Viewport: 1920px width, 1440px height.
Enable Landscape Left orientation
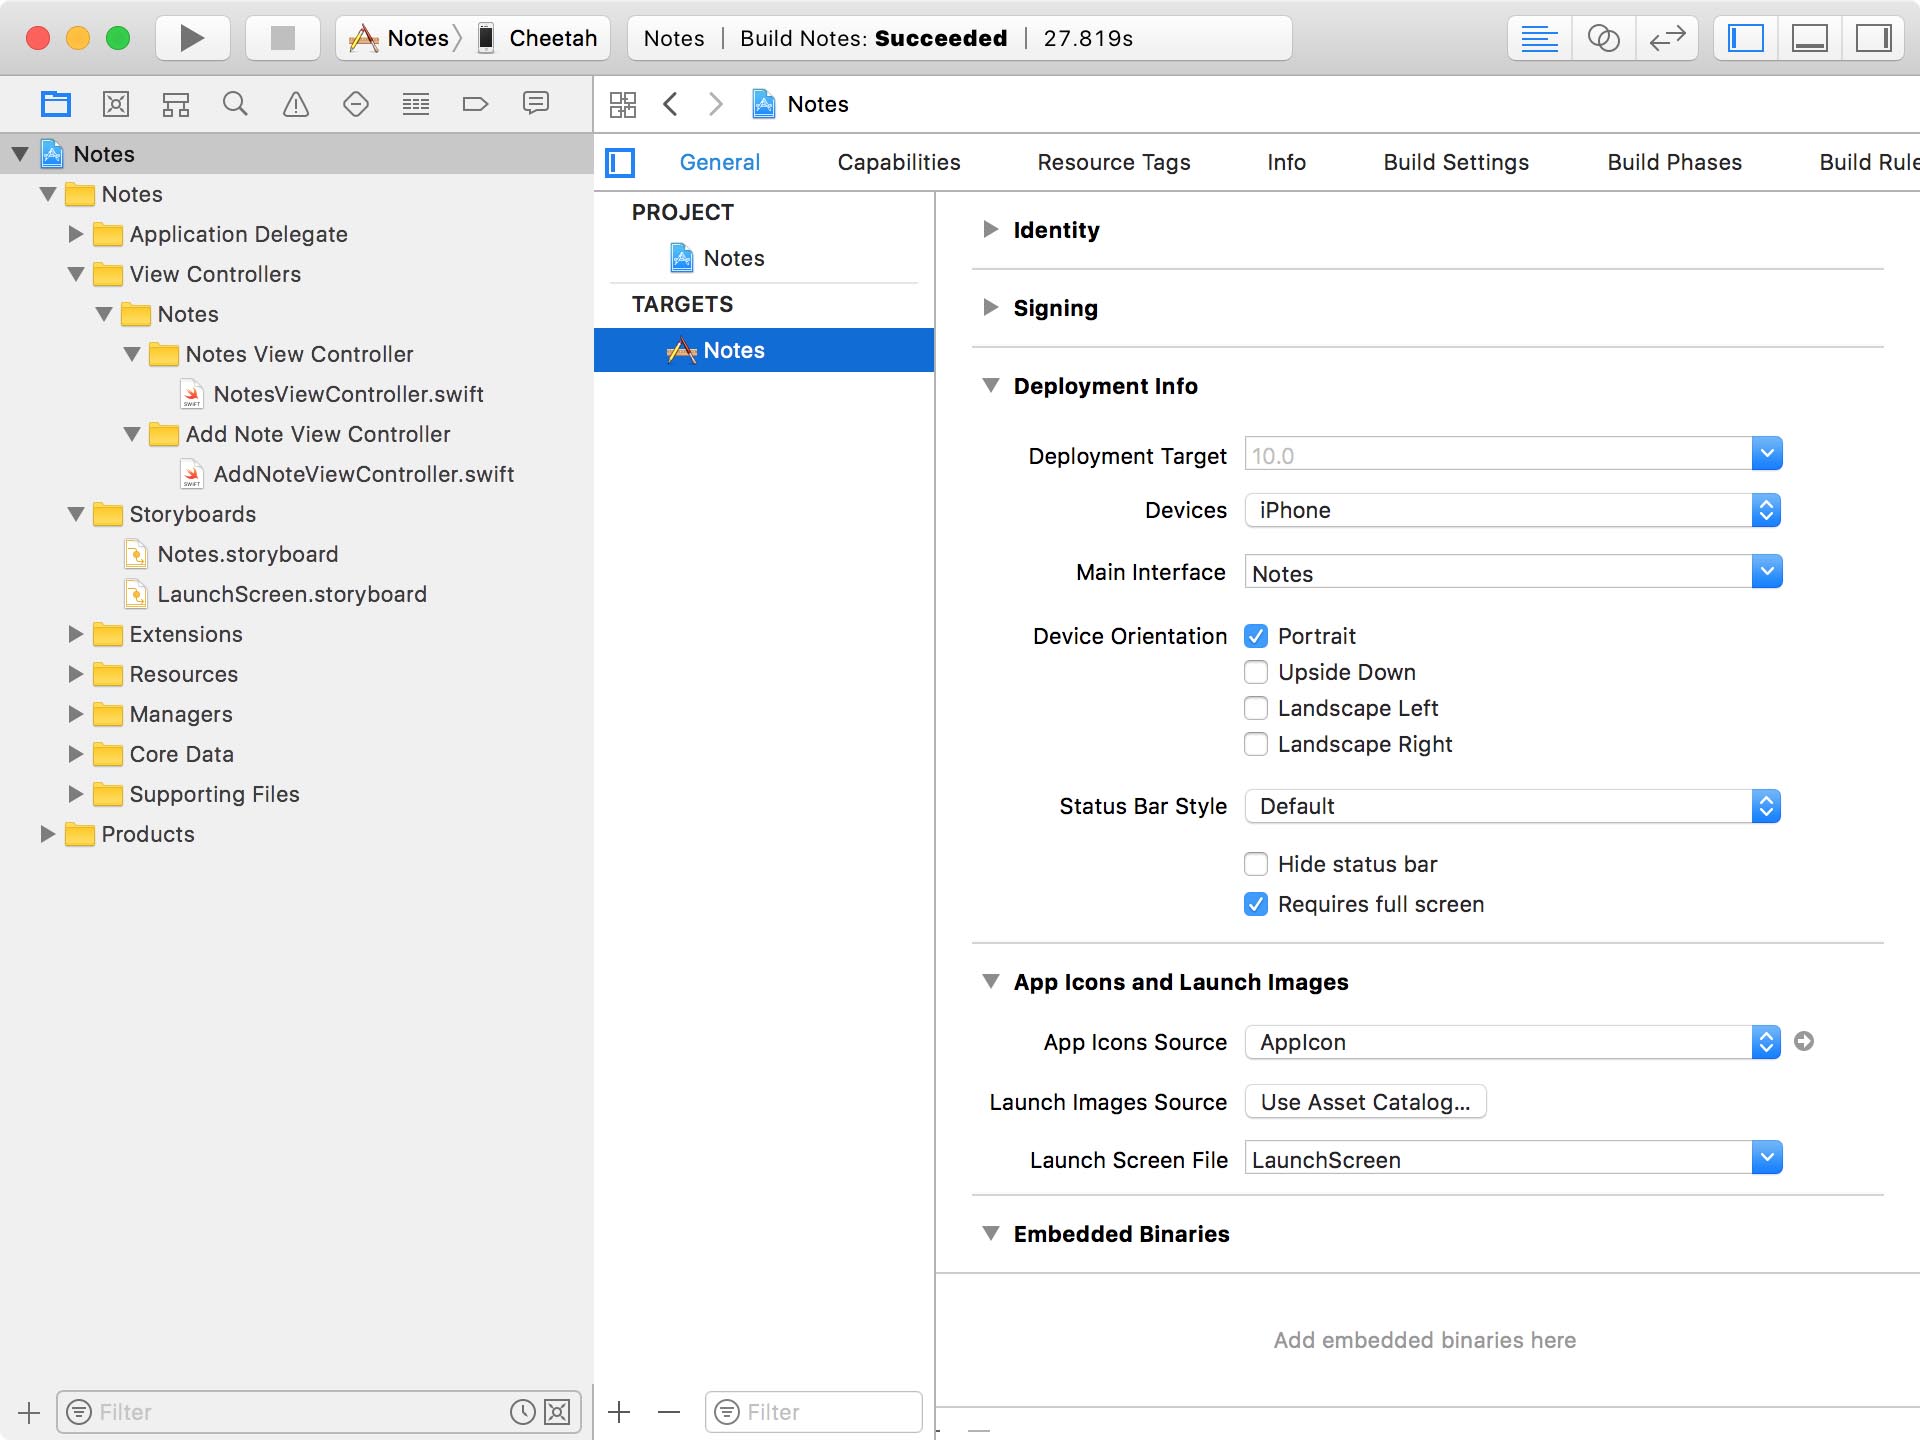point(1256,708)
